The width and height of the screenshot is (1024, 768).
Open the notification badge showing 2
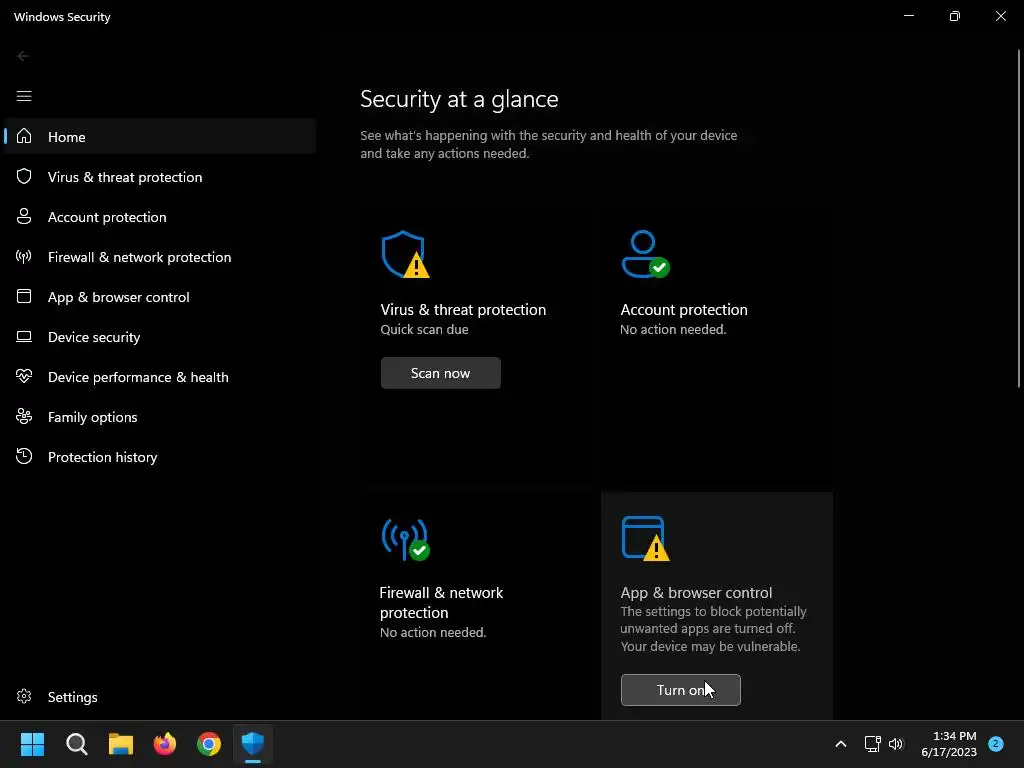(996, 743)
